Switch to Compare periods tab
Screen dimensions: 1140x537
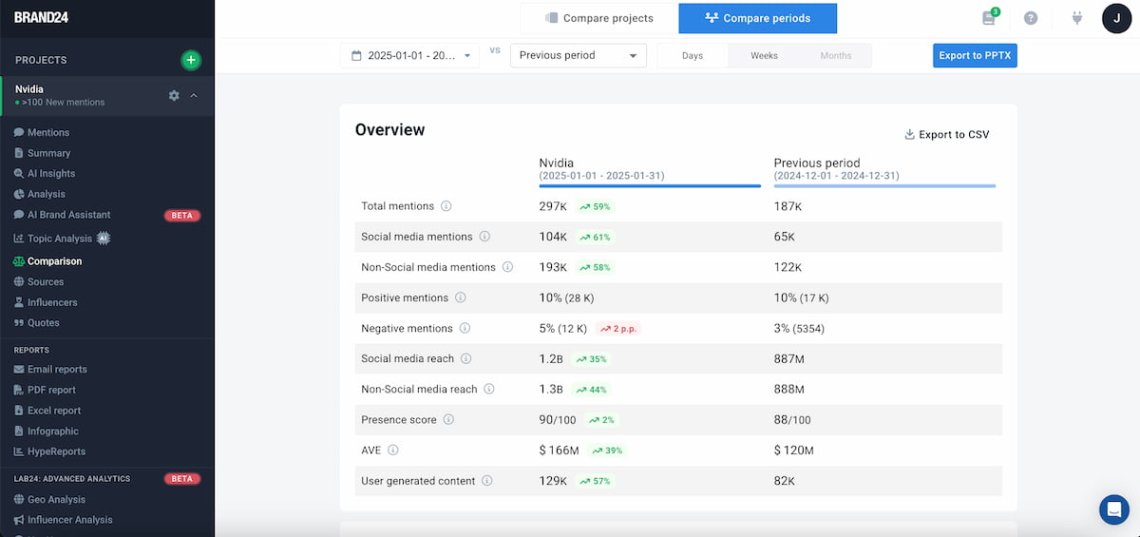pos(758,18)
